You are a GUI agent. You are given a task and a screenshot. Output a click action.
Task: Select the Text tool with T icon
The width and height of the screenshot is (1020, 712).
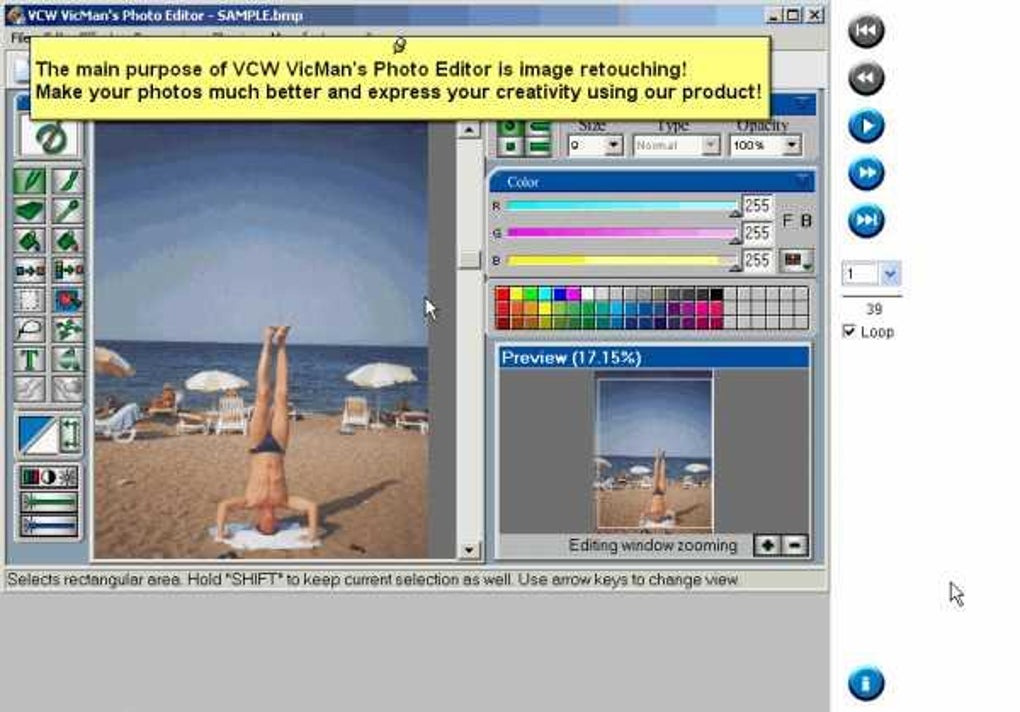(30, 360)
